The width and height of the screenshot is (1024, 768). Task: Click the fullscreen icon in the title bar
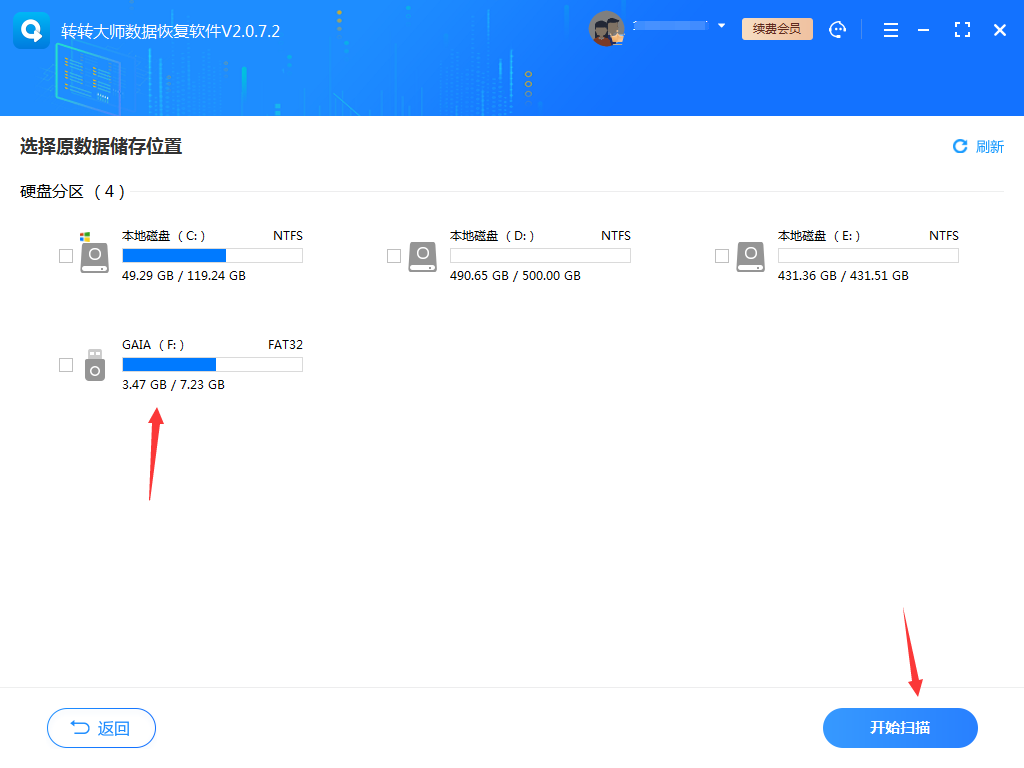point(962,30)
